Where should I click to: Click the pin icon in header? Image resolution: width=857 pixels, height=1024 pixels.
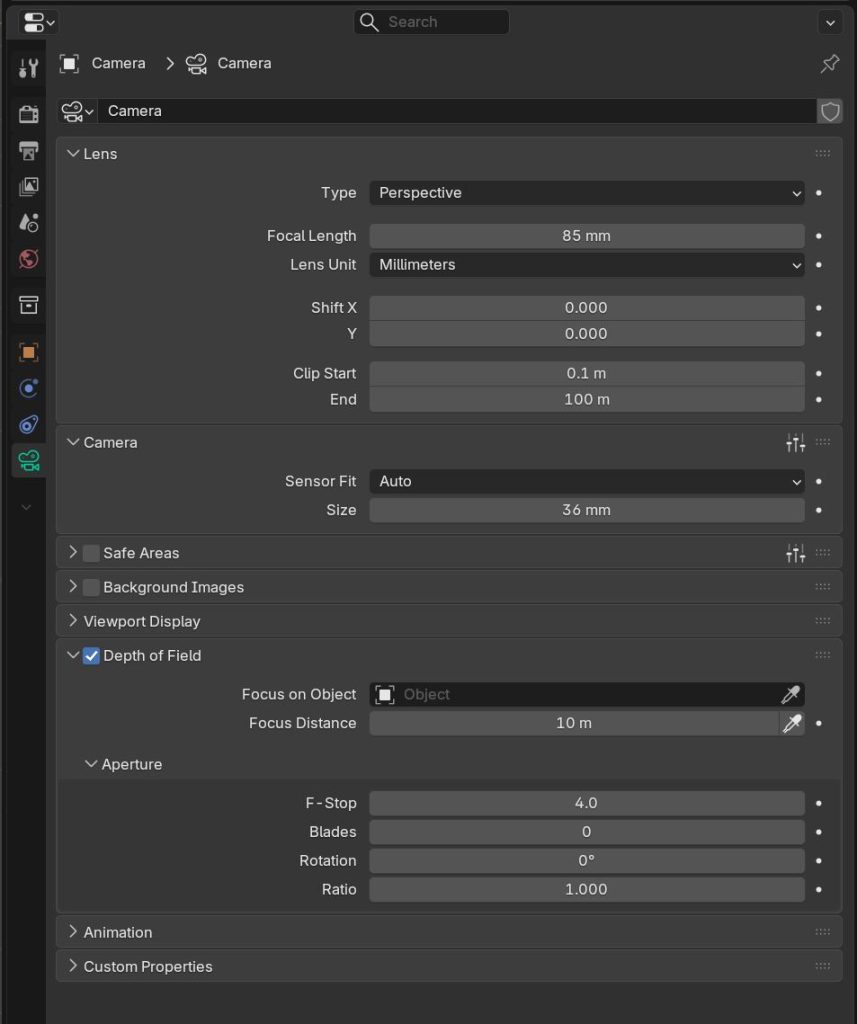829,64
